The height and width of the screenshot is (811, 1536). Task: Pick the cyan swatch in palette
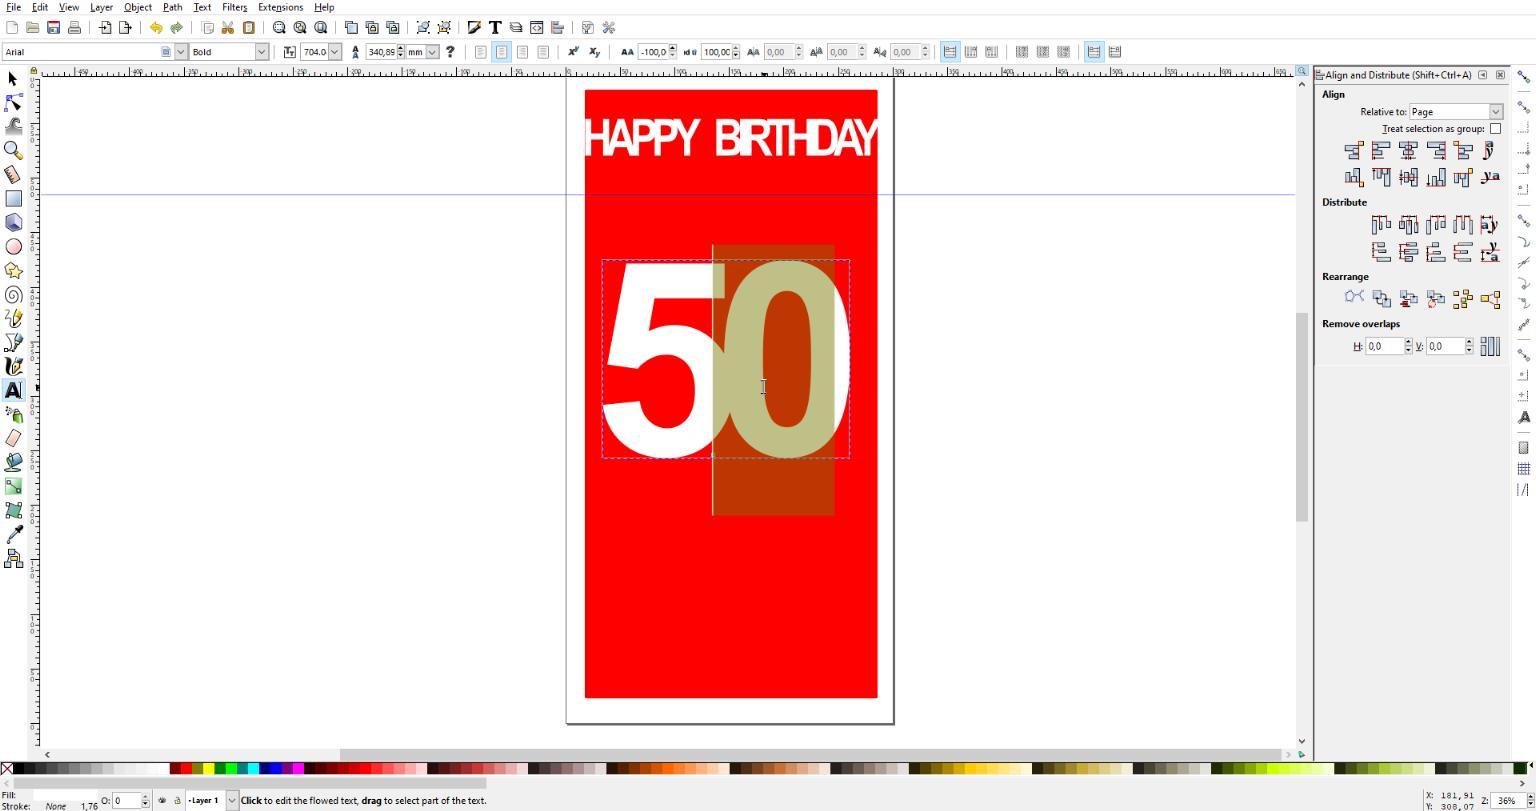tap(253, 768)
